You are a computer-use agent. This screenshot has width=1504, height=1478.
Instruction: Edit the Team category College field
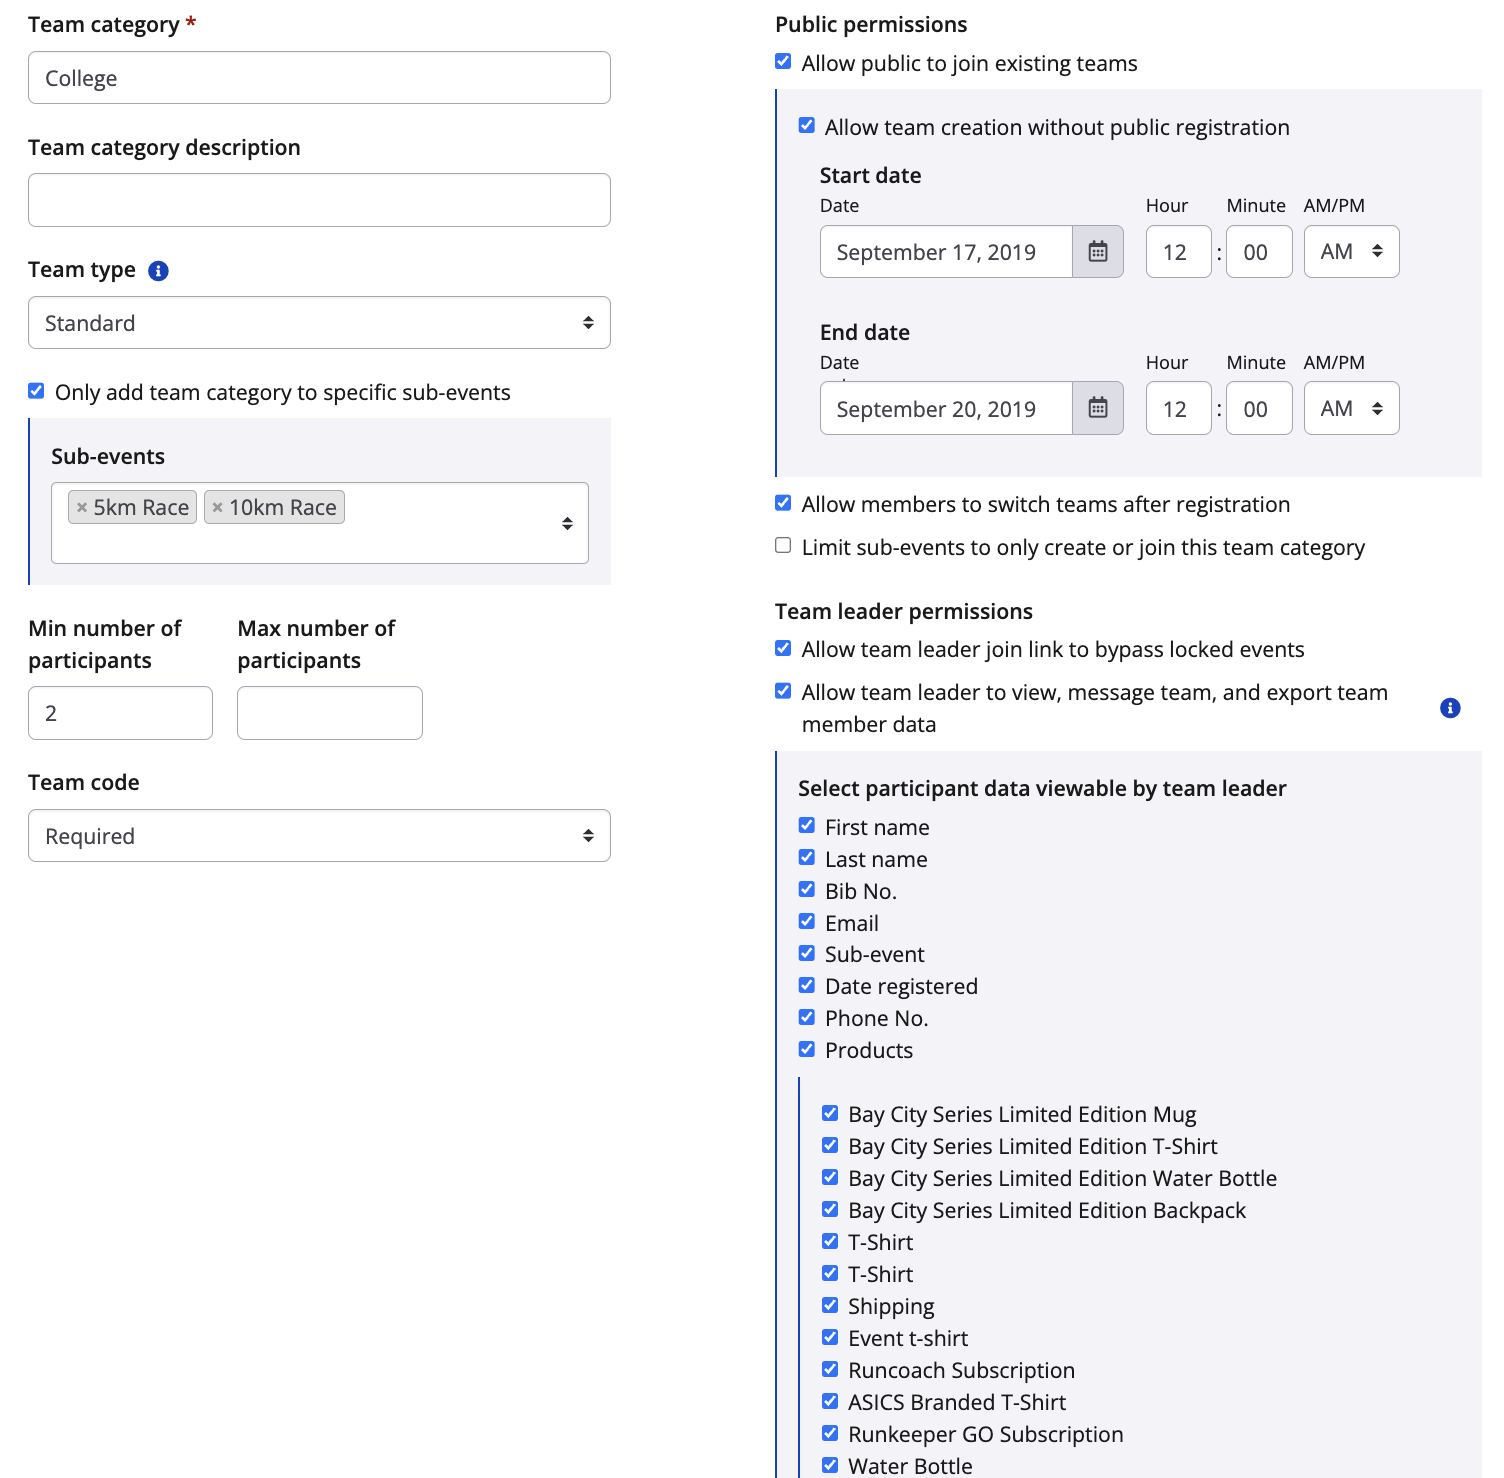coord(319,78)
